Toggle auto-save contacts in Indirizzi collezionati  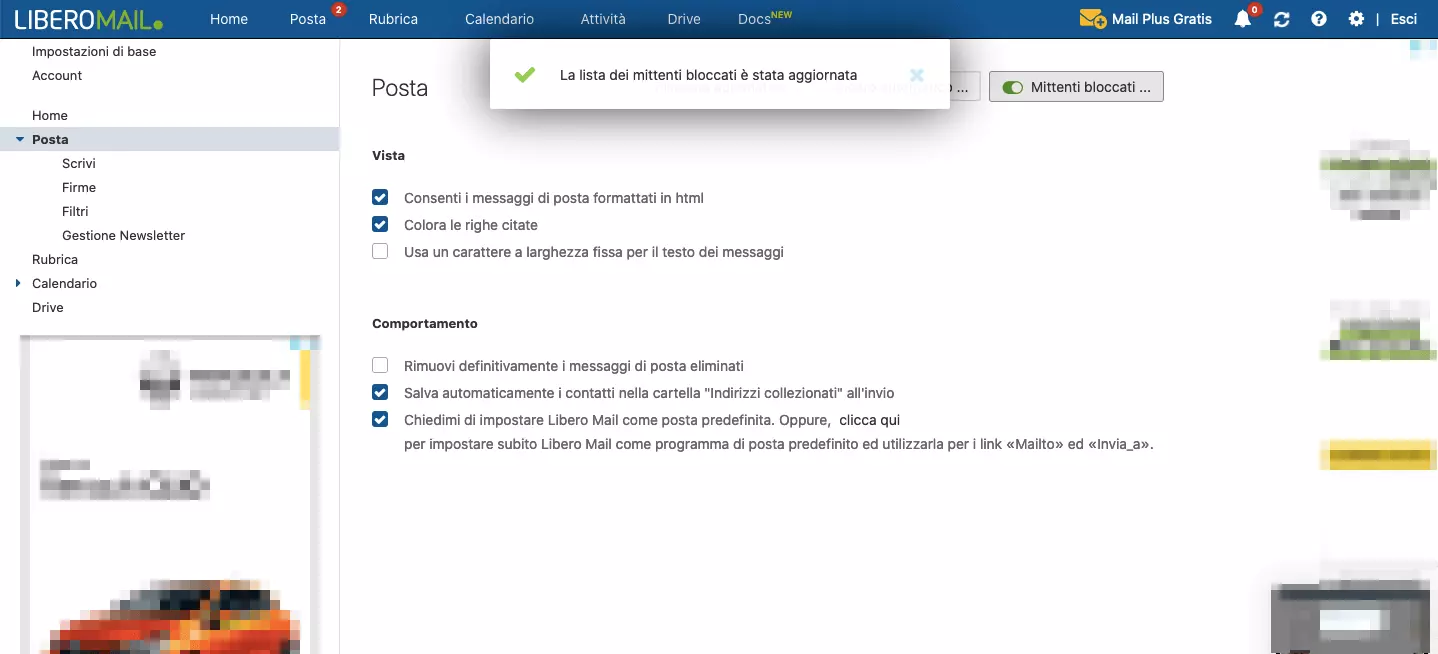[380, 393]
